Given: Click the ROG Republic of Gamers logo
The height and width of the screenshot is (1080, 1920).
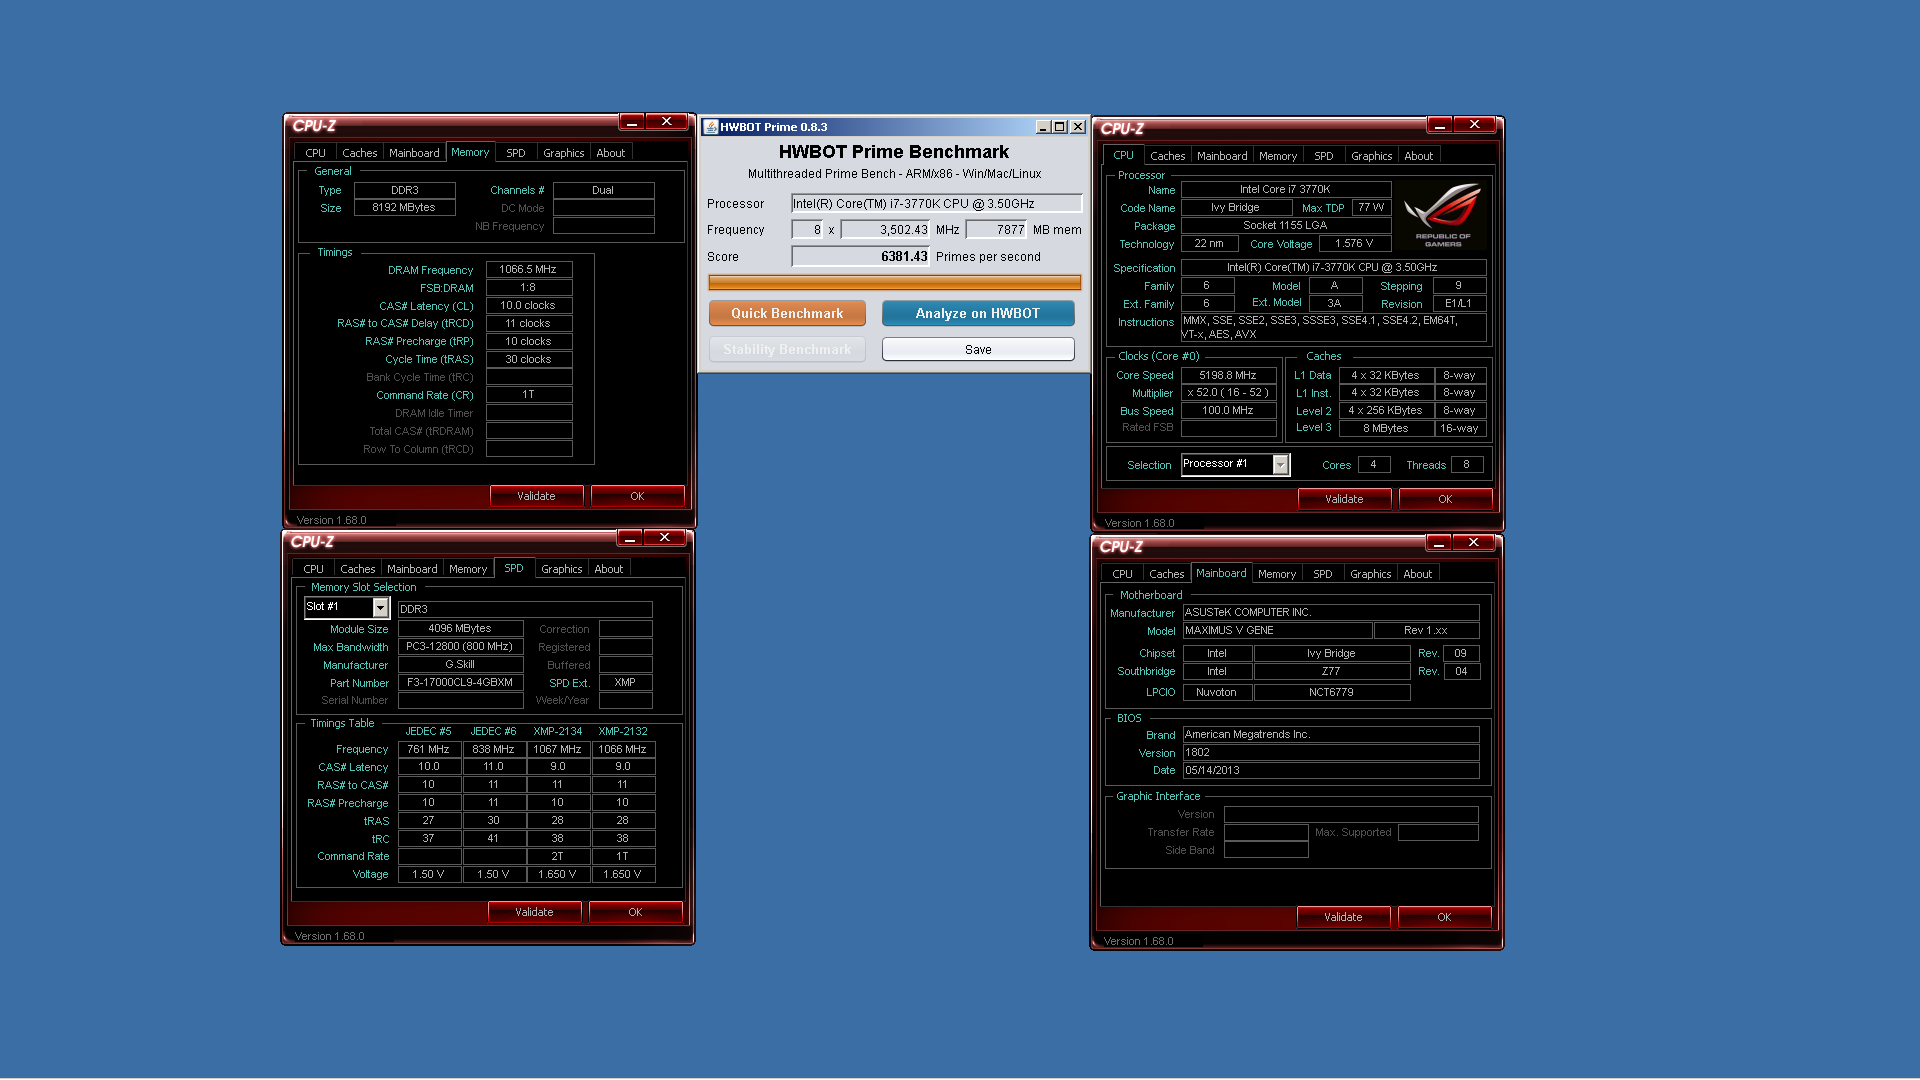Looking at the screenshot, I should point(1442,214).
